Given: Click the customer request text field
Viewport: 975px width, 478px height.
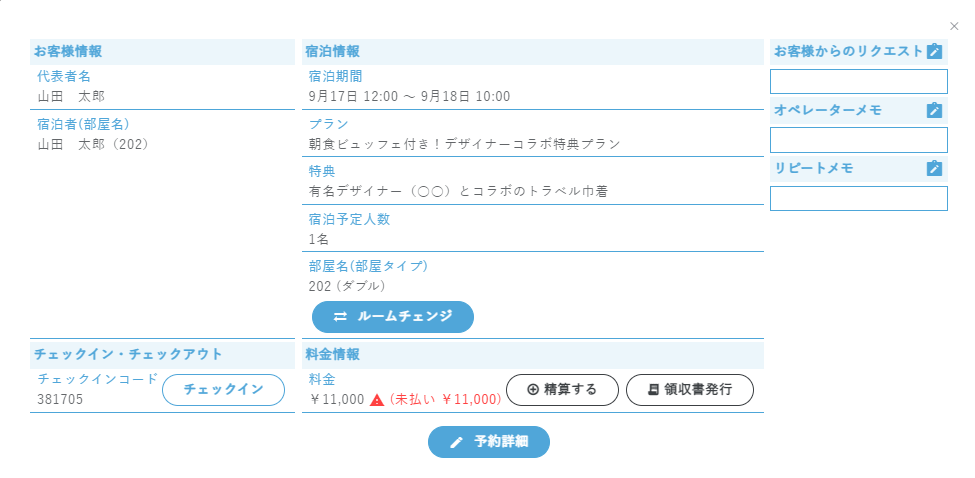Looking at the screenshot, I should 858,82.
